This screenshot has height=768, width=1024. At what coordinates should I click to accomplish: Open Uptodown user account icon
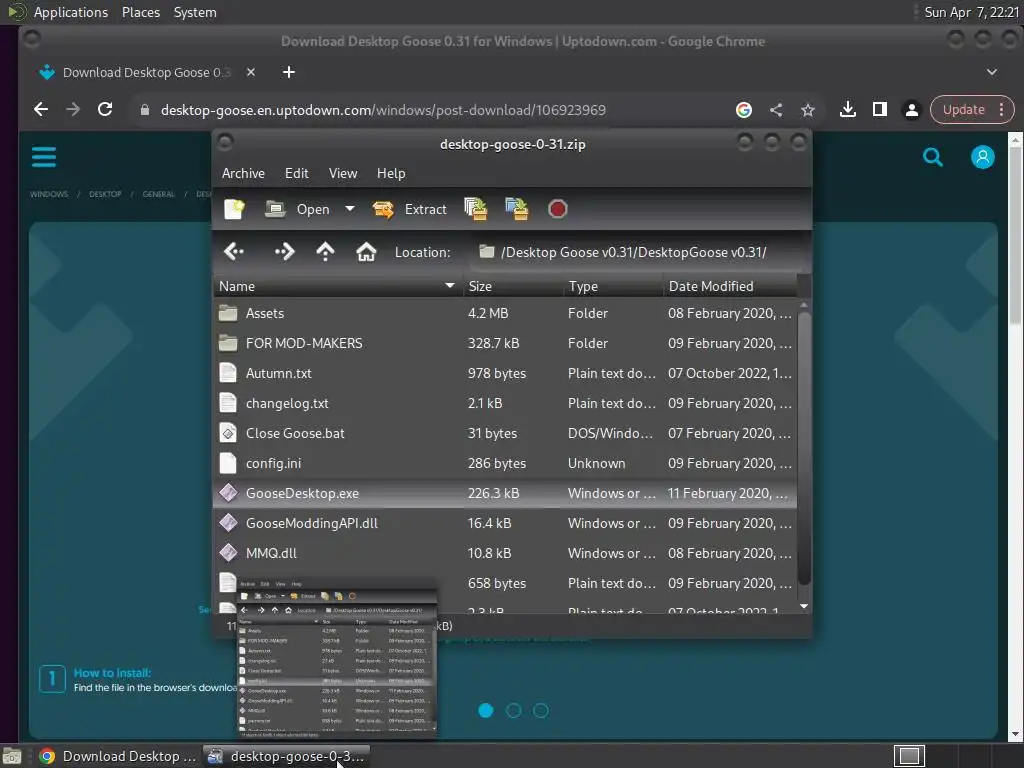click(982, 157)
